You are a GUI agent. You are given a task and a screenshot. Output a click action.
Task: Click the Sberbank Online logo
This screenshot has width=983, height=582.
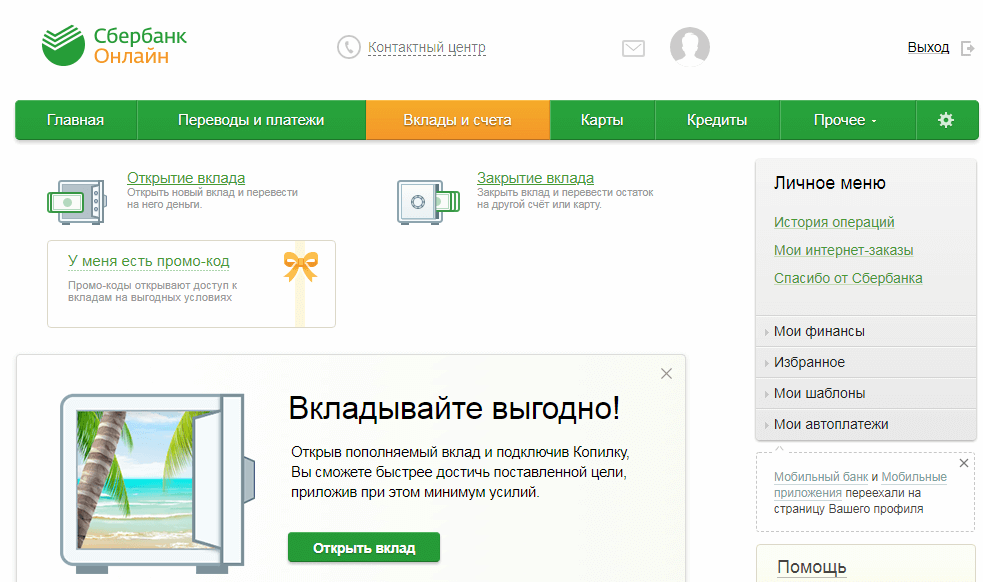pyautogui.click(x=114, y=46)
